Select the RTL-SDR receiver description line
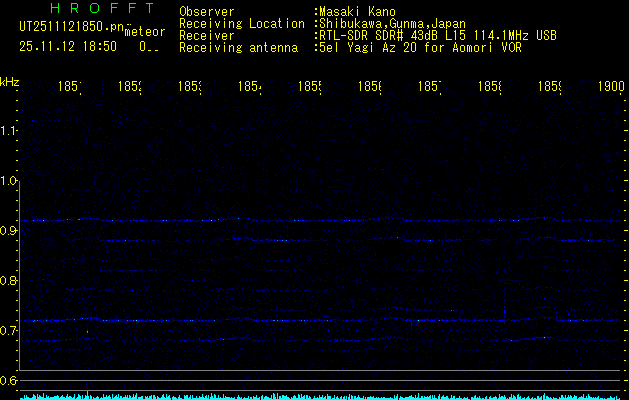Screen dimensions: 629x400 [439, 35]
